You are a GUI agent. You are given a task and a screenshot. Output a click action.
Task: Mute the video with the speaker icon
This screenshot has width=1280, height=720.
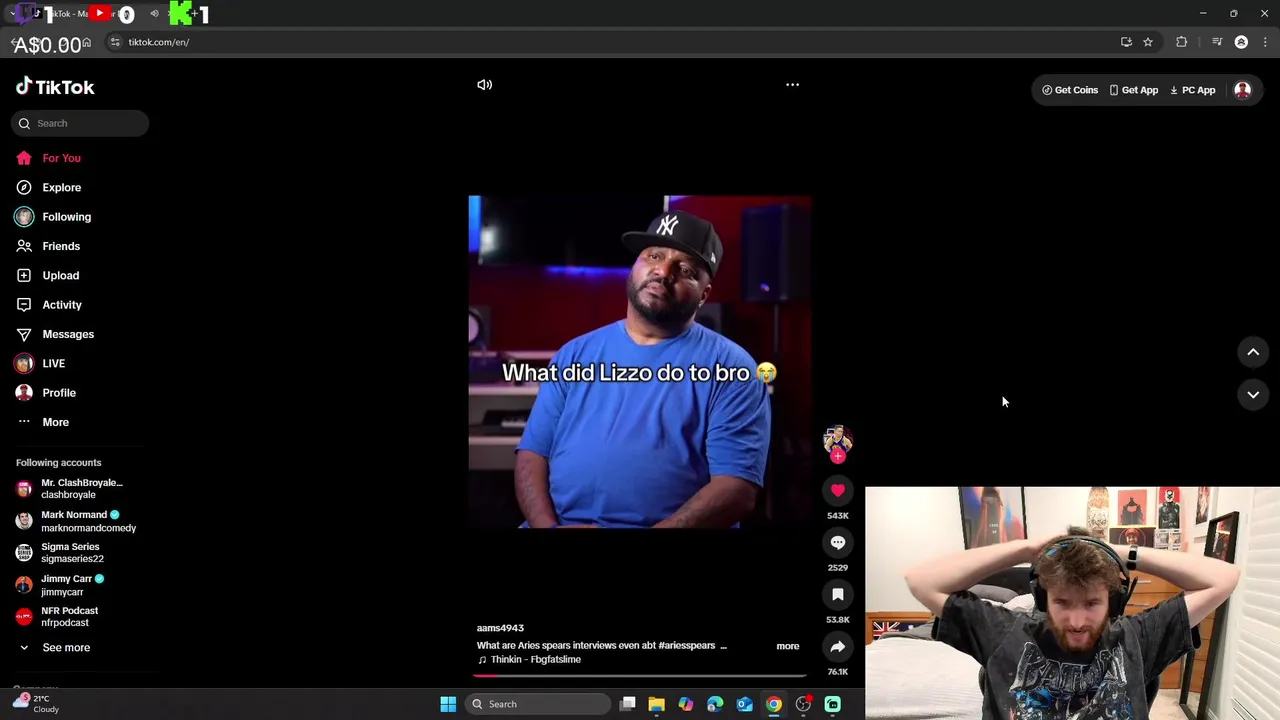point(484,85)
